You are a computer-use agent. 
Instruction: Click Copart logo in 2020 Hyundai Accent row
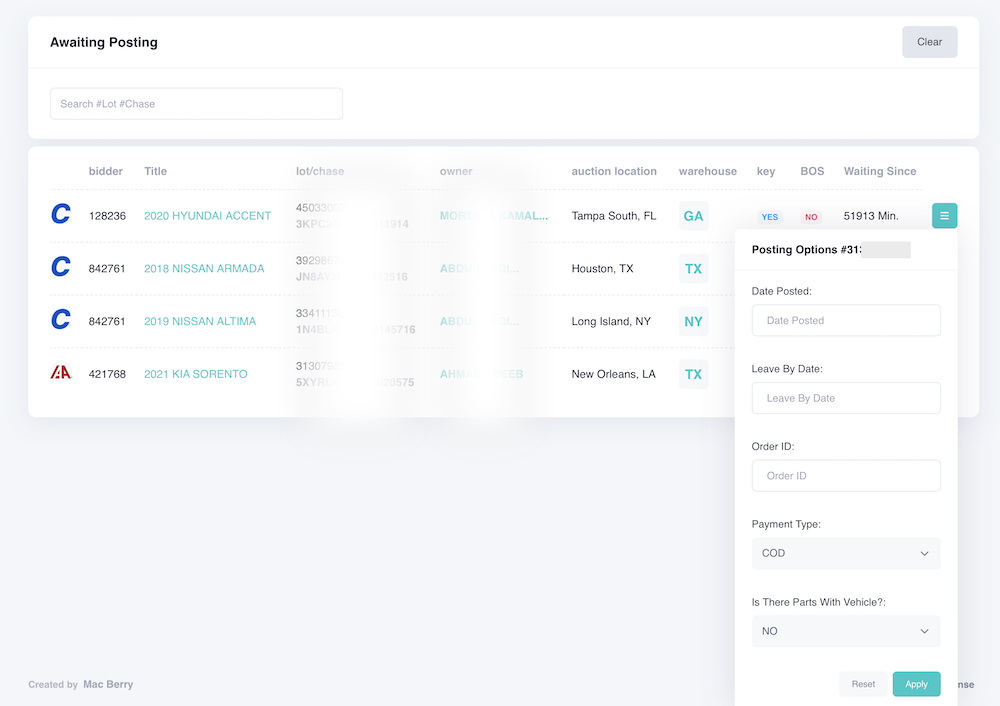click(x=61, y=214)
